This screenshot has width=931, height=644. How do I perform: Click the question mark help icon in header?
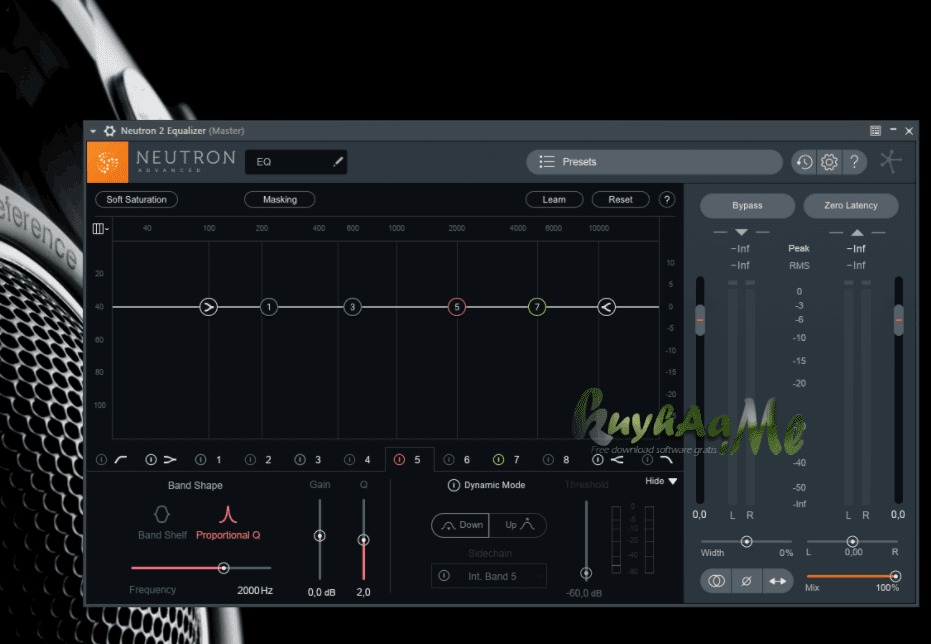point(854,162)
